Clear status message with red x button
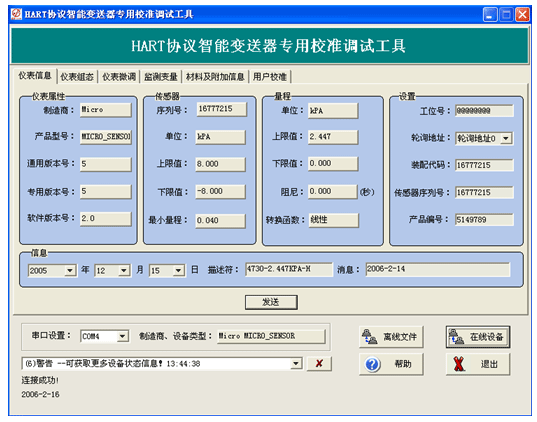The width and height of the screenshot is (537, 422). 319,363
